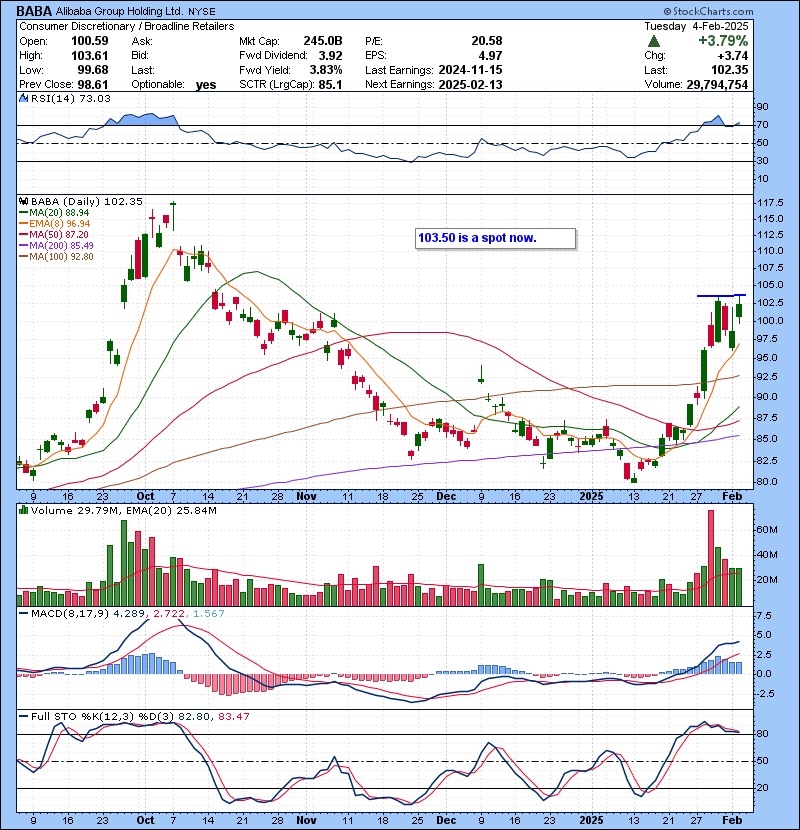This screenshot has width=800, height=830.
Task: Click the Fwd Yield 3.83% value
Action: pyautogui.click(x=326, y=70)
